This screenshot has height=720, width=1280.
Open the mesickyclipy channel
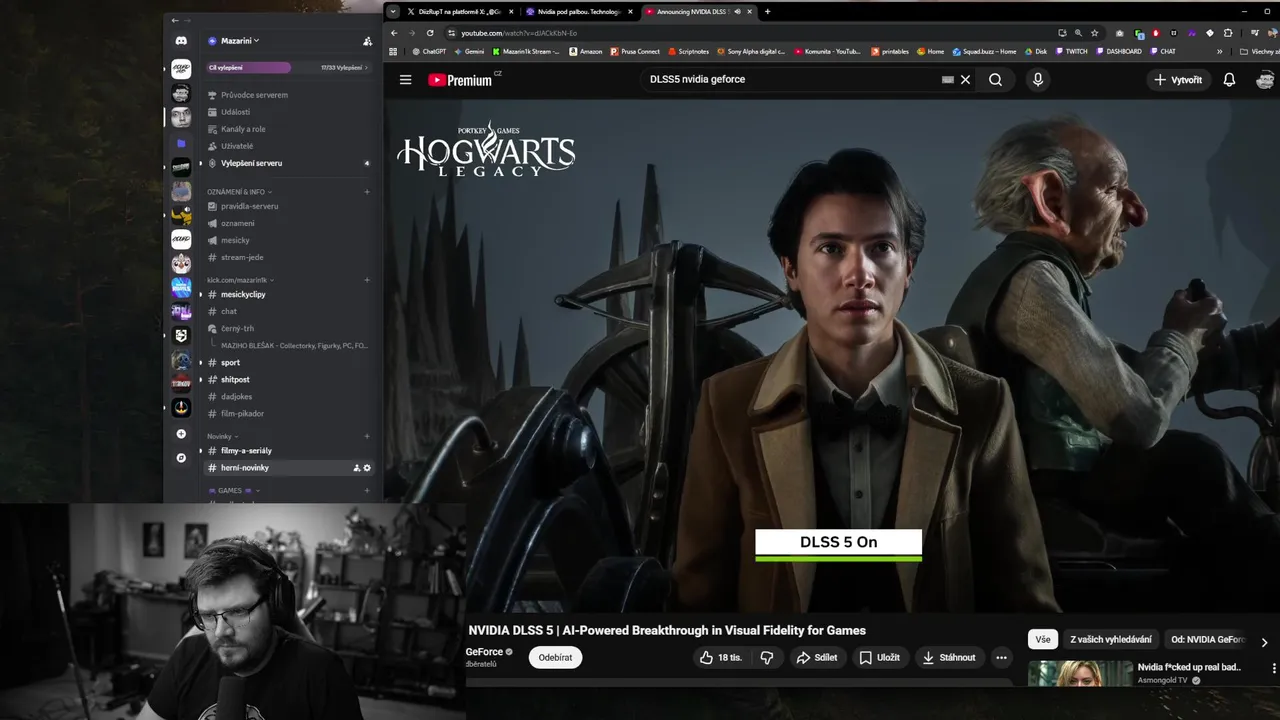tap(243, 295)
